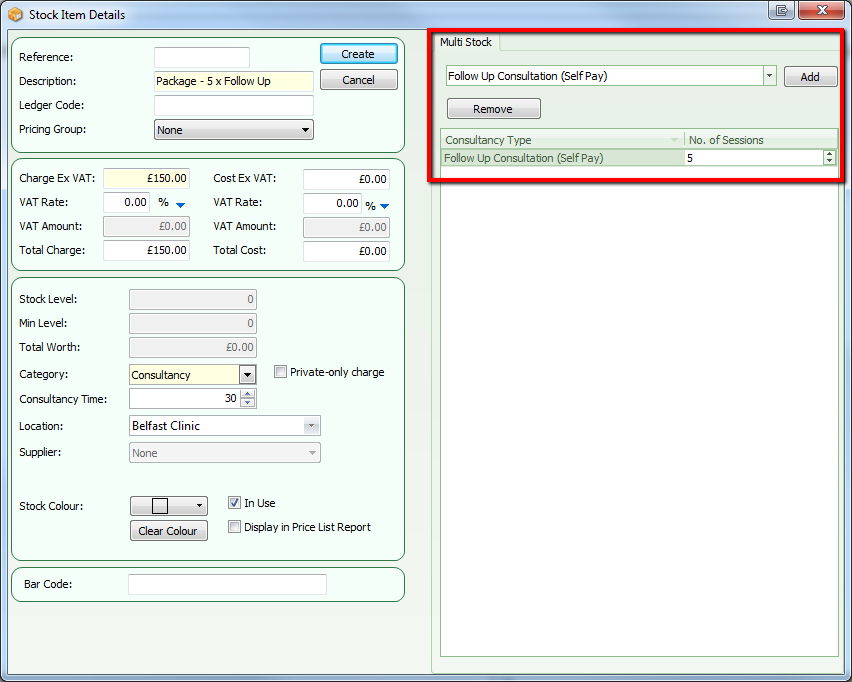
Task: Edit the Total Charge field
Action: coord(146,250)
